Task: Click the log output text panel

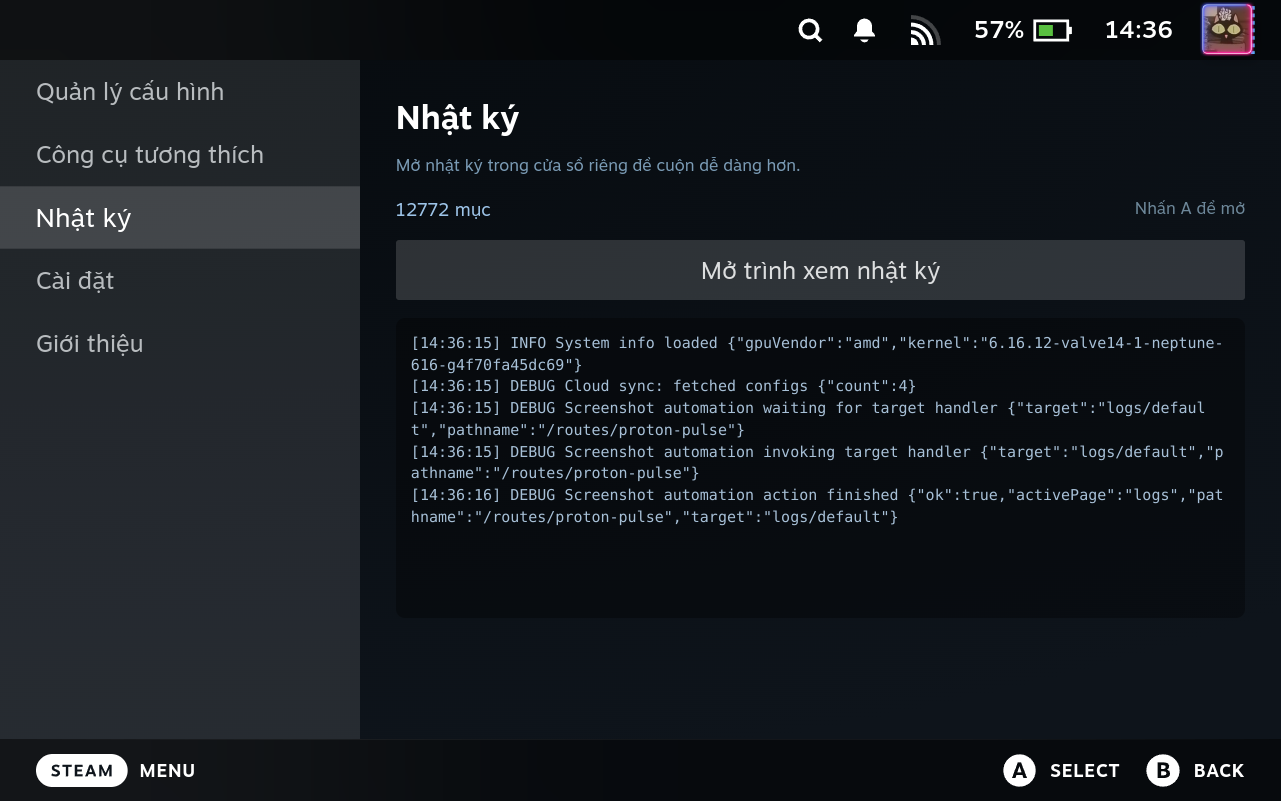Action: tap(820, 468)
